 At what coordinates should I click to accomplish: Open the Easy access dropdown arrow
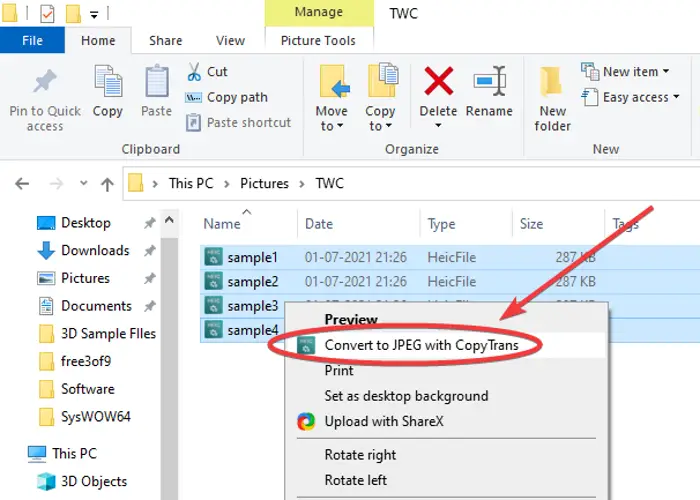[676, 97]
